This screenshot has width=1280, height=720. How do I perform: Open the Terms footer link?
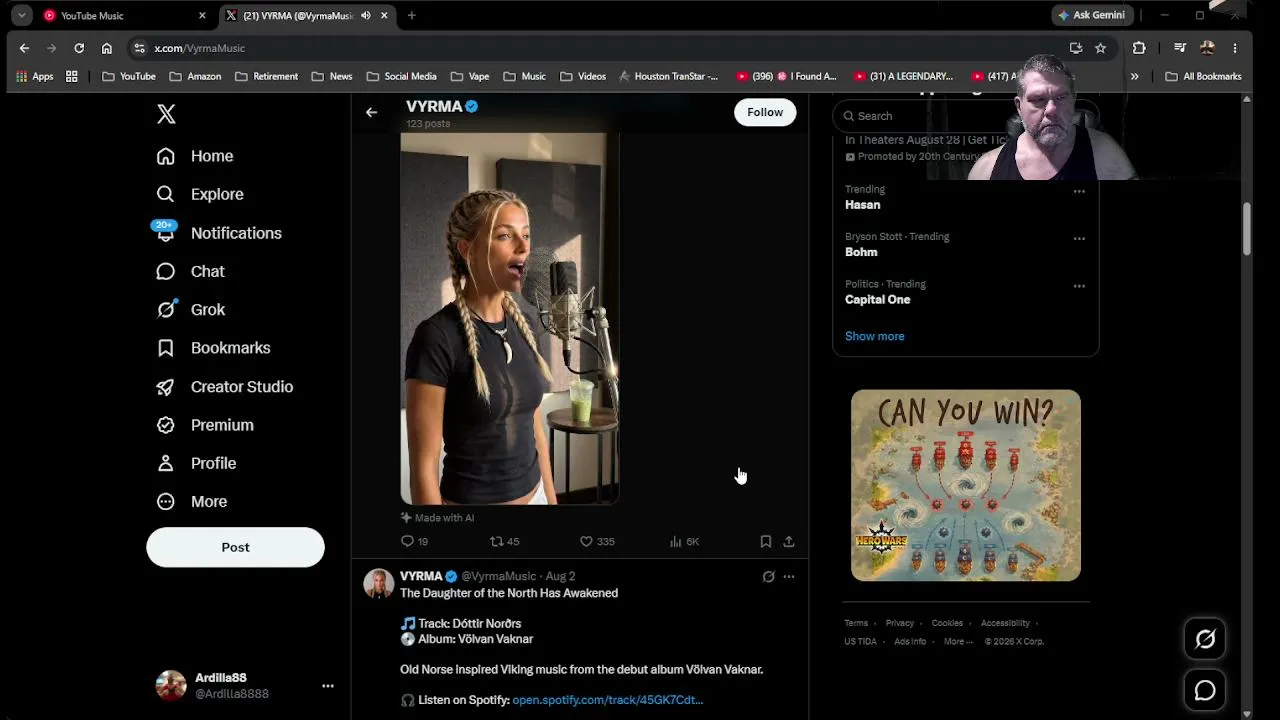pyautogui.click(x=856, y=623)
